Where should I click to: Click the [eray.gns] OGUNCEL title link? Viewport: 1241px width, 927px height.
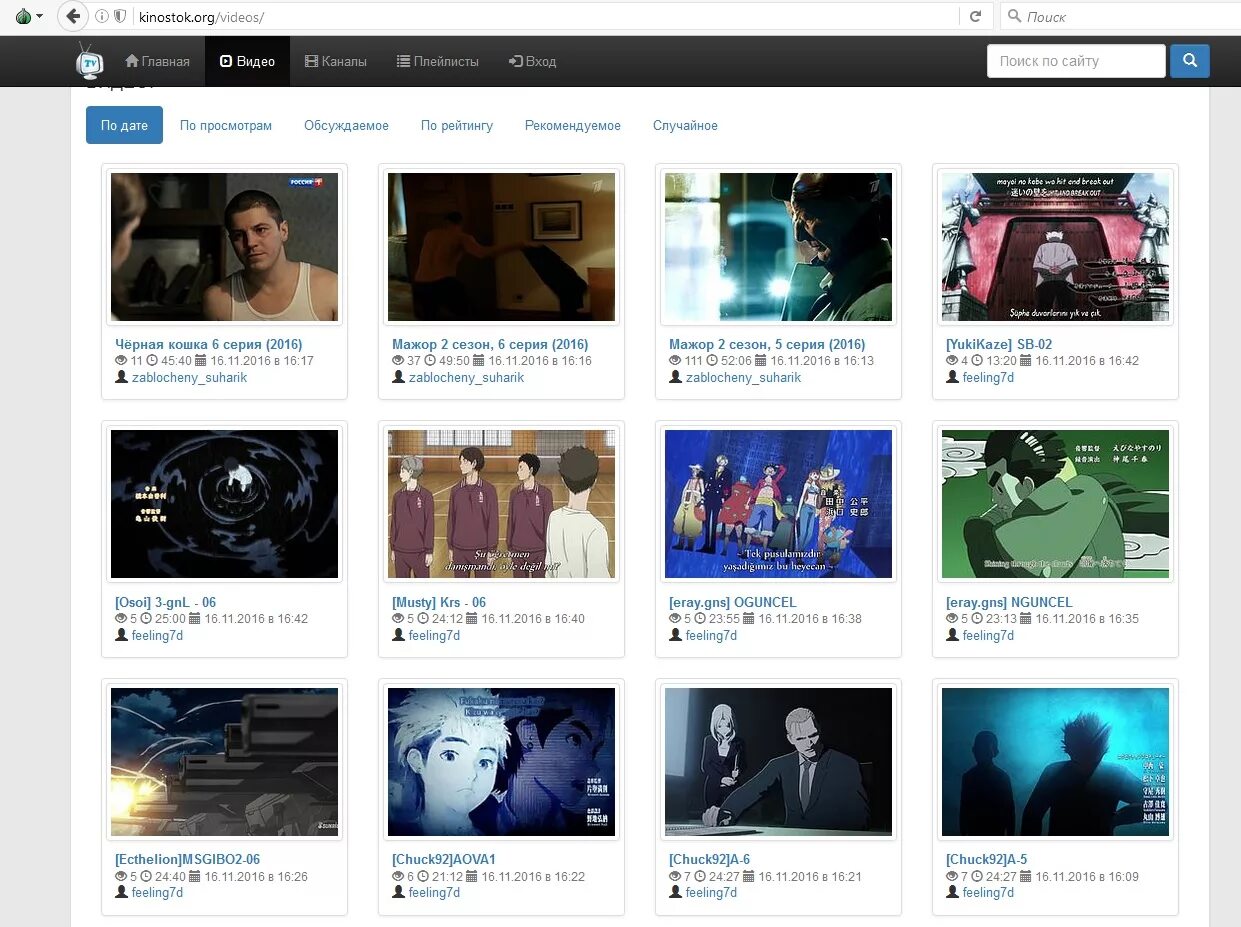pos(733,602)
